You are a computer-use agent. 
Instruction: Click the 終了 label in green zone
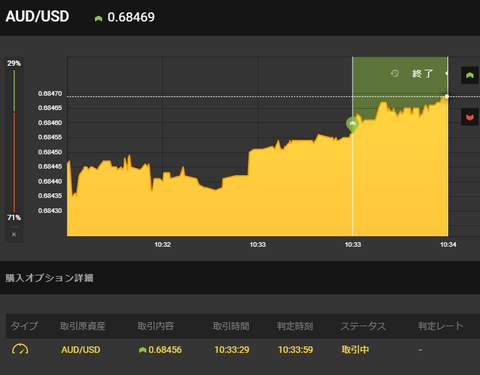(x=423, y=73)
